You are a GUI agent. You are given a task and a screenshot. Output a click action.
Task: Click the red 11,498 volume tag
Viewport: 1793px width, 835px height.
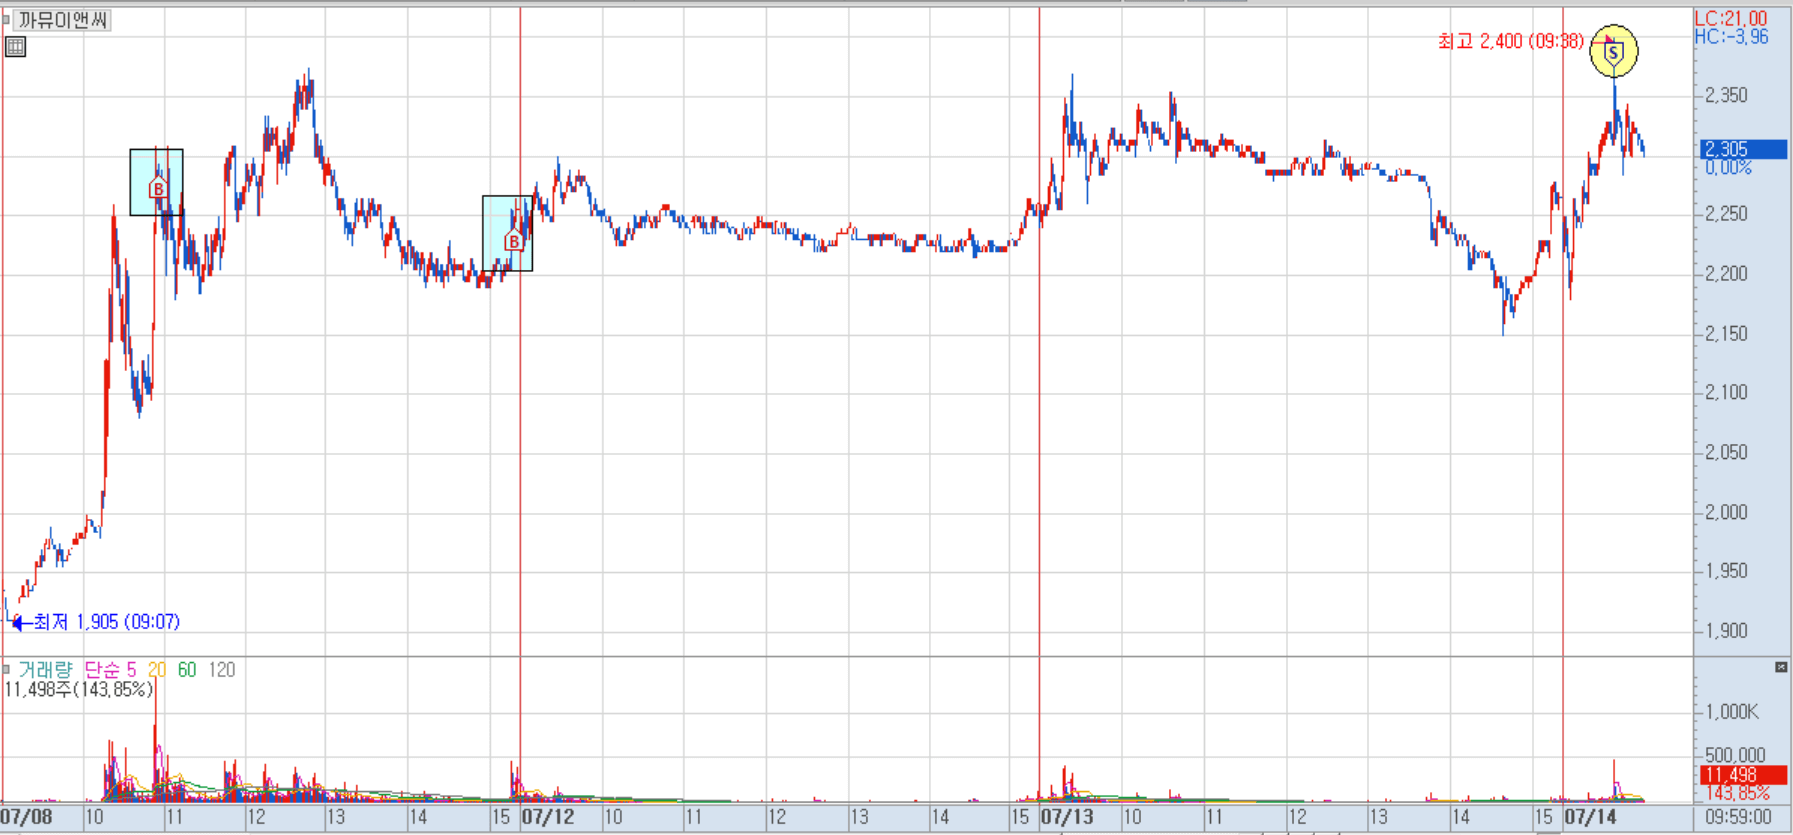[x=1743, y=775]
